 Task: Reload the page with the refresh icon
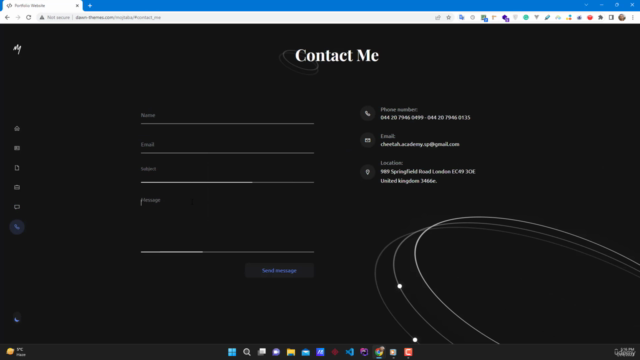29,17
